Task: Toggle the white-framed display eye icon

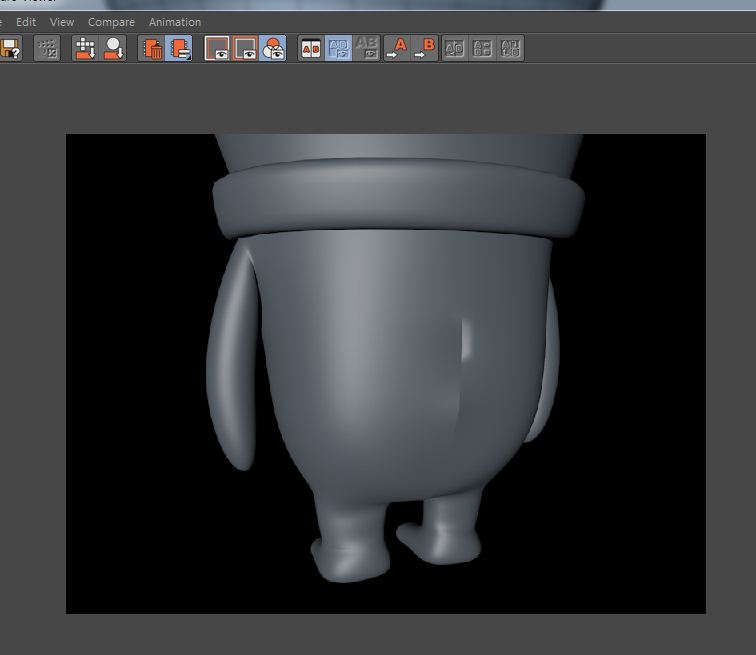Action: pos(217,48)
